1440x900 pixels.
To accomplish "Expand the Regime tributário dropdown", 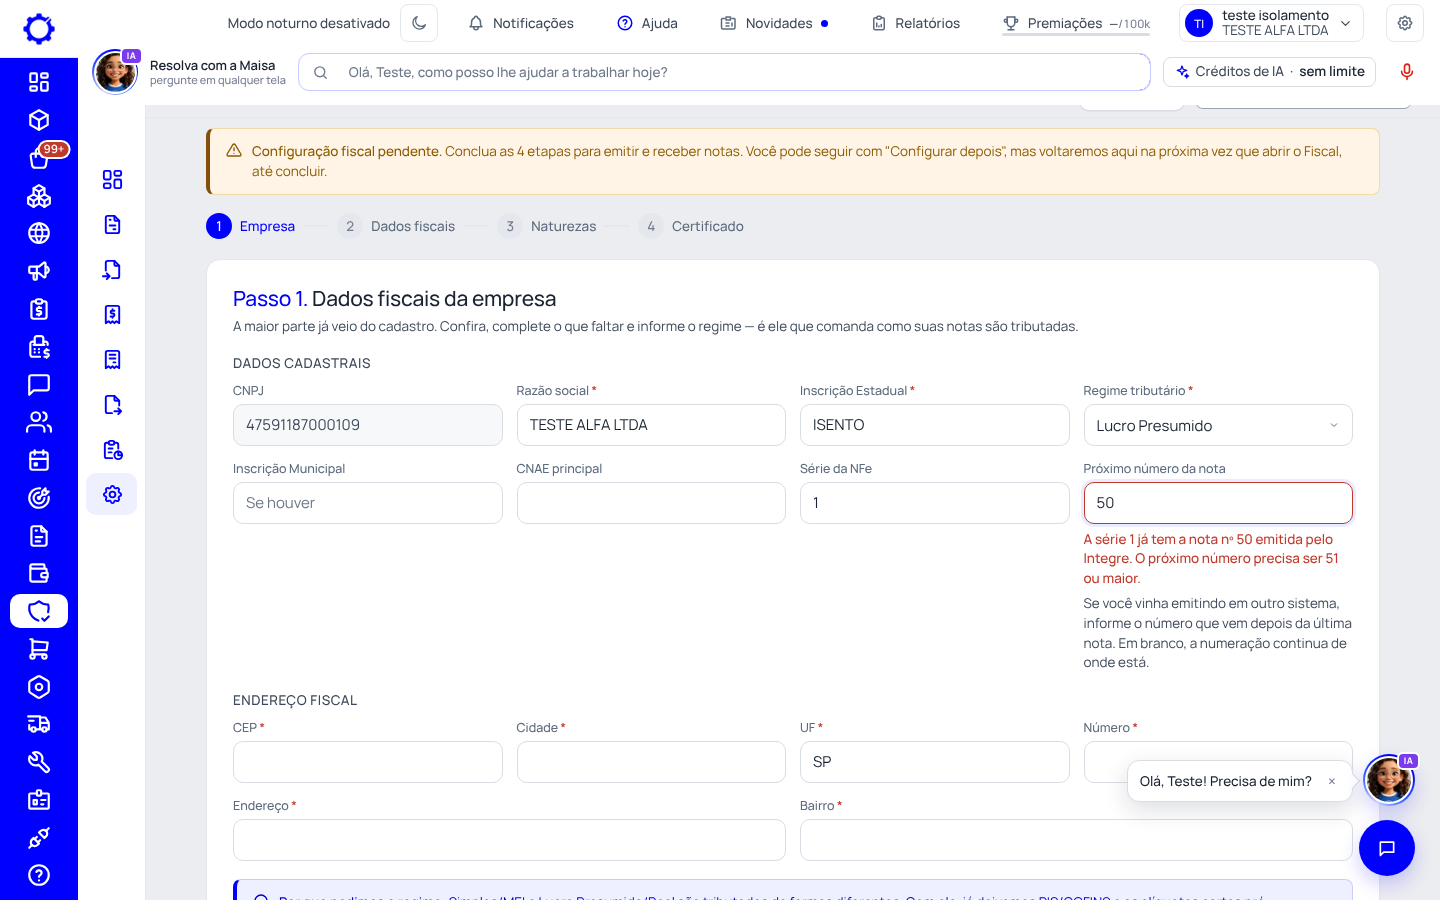I will click(1218, 425).
